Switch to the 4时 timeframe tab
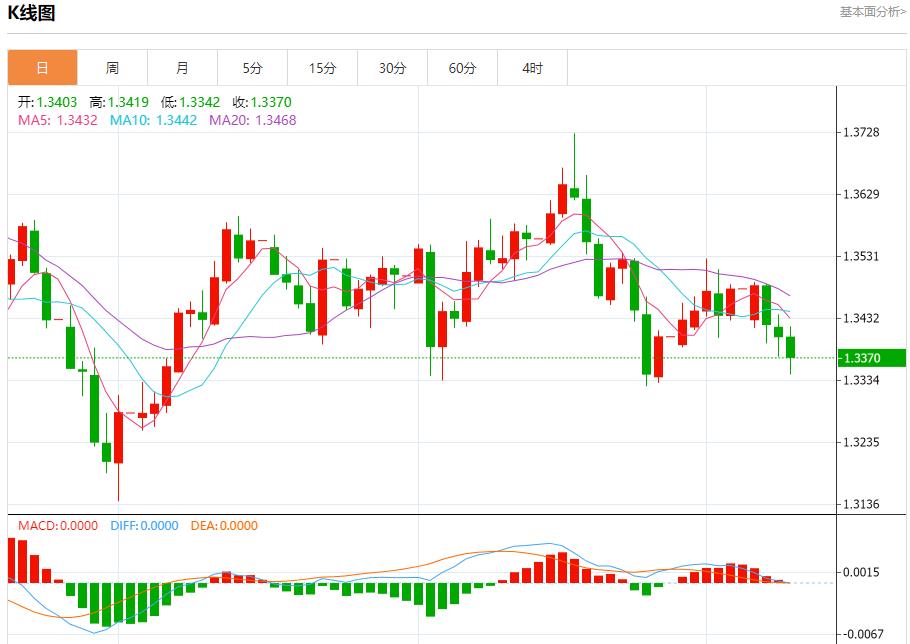 (x=533, y=67)
